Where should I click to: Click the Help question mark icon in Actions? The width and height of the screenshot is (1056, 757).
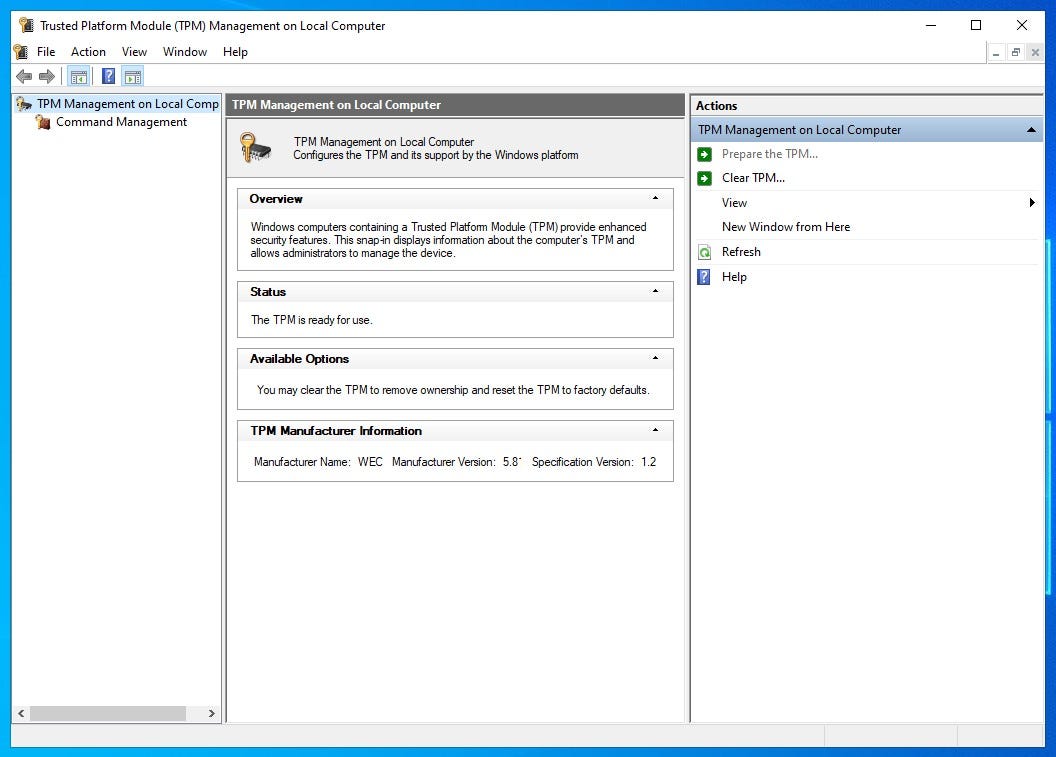click(704, 277)
